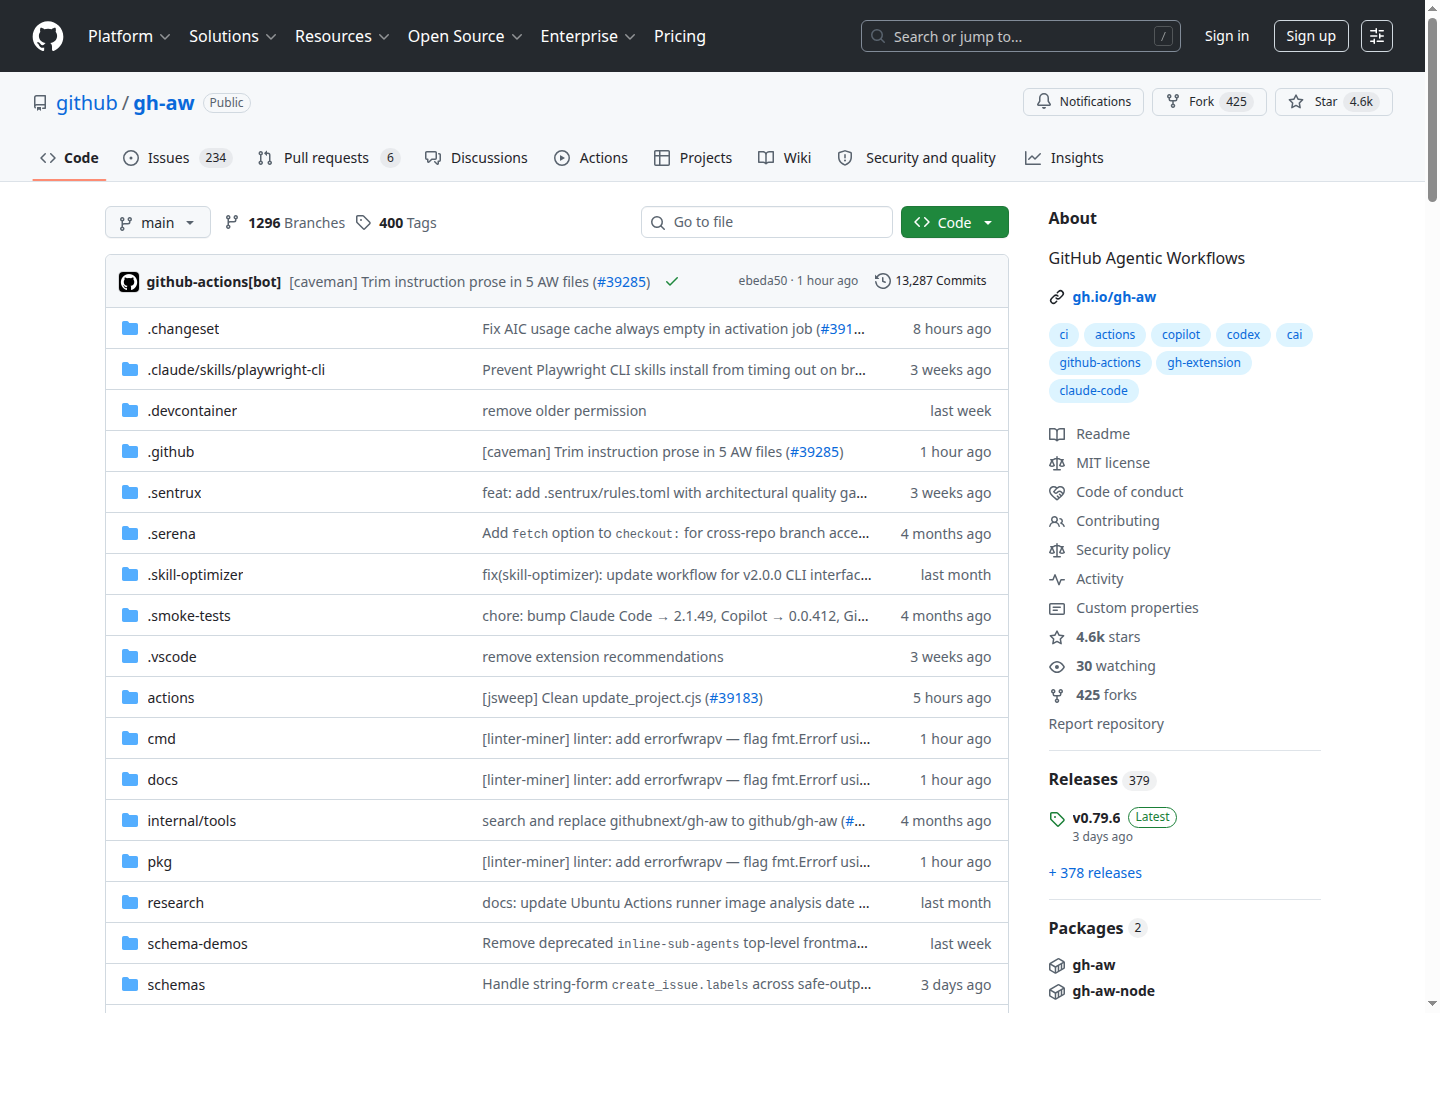
Task: Click the github-actions bot avatar
Action: [x=129, y=282]
